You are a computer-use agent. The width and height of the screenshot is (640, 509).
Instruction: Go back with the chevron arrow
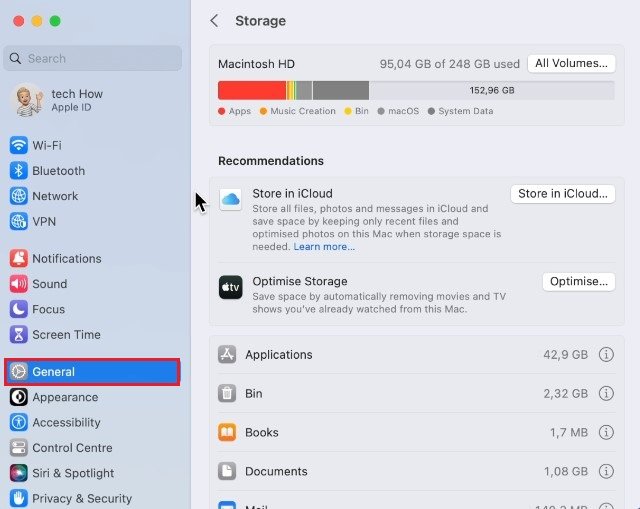click(214, 21)
